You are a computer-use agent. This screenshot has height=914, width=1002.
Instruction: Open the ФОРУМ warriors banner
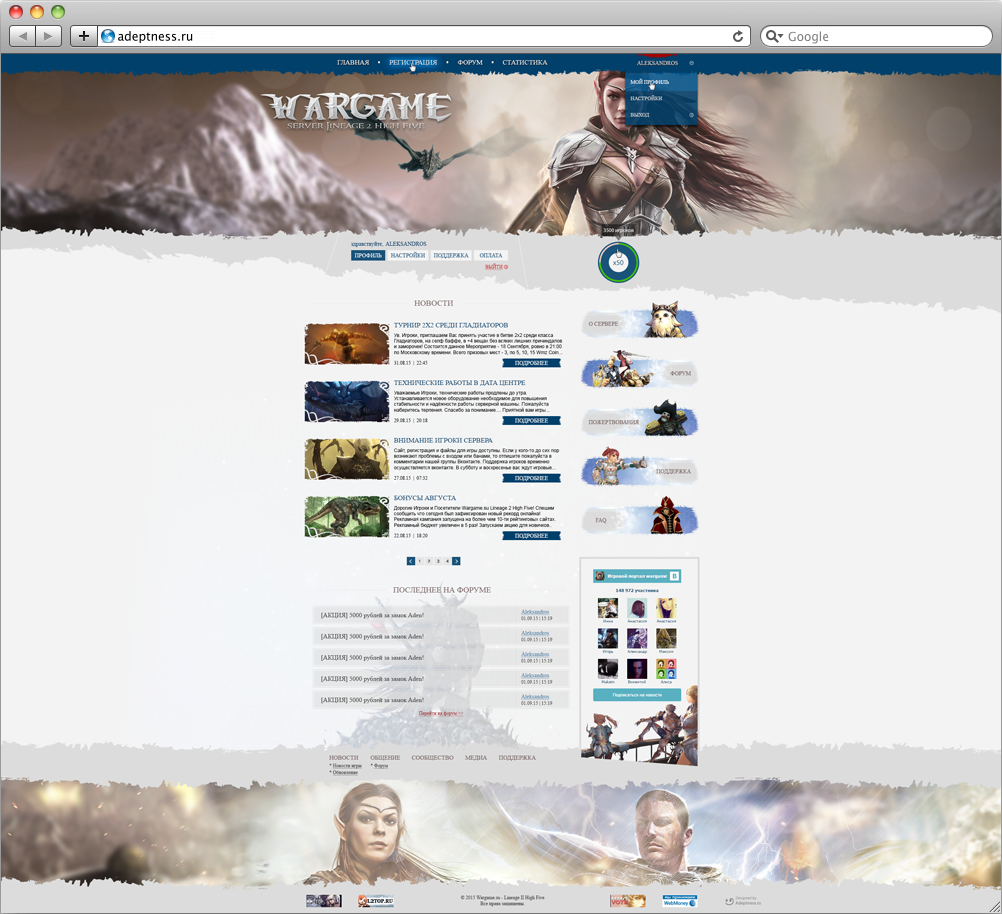click(x=639, y=369)
